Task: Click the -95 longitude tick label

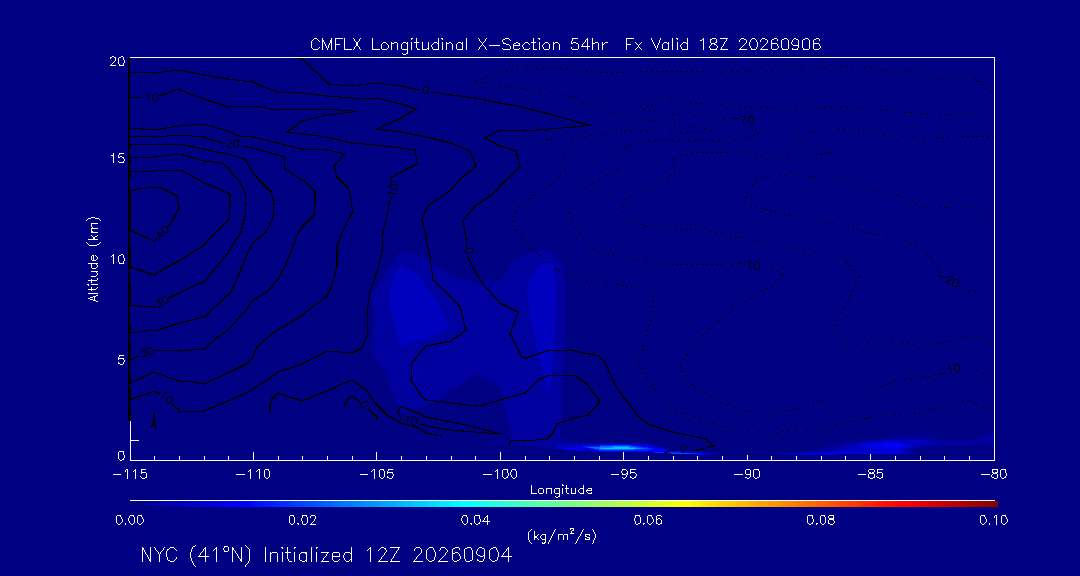Action: [x=623, y=475]
